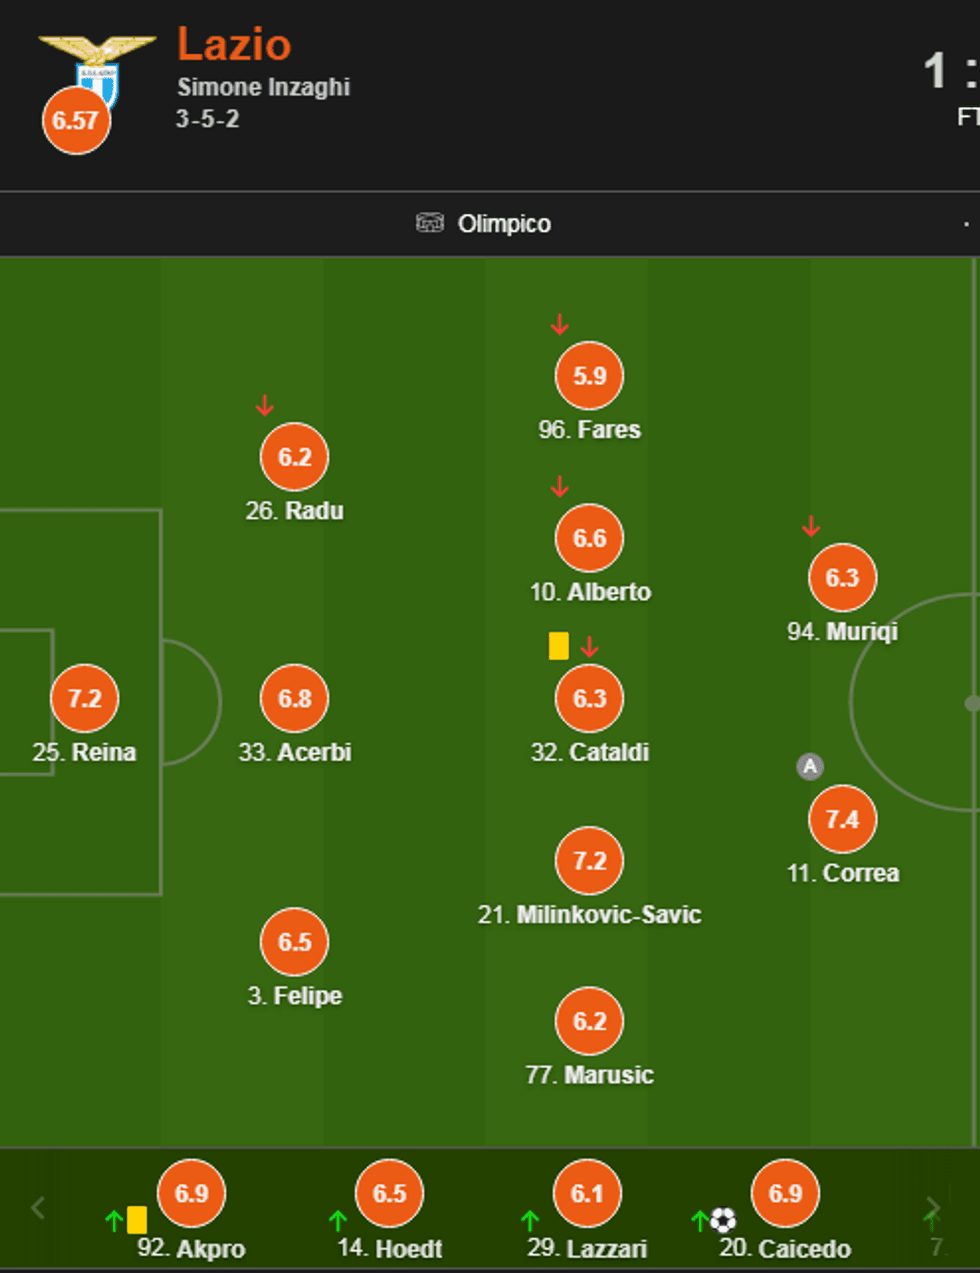Click the Olimpico stadium icon
980x1273 pixels.
click(430, 223)
